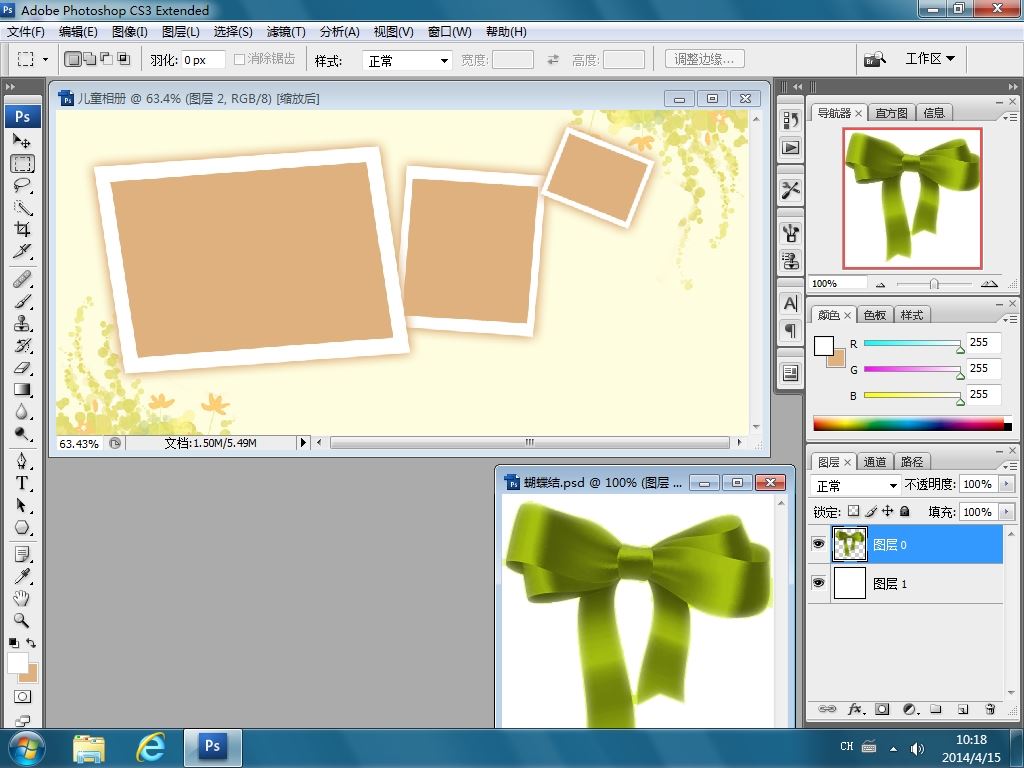
Task: Open the document status bar arrow menu
Action: [302, 443]
